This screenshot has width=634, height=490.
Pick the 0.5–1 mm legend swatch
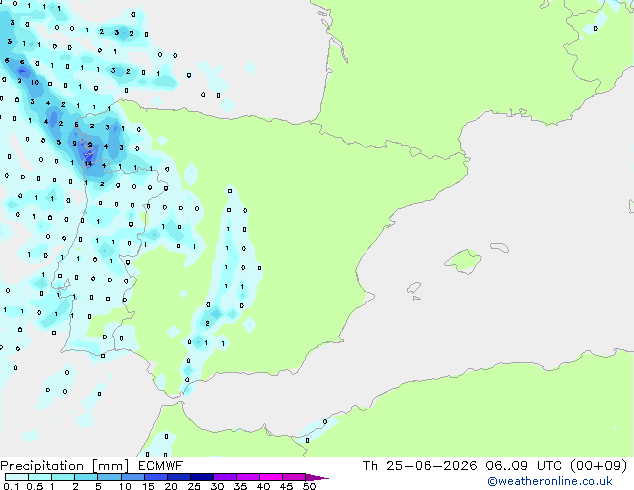point(40,477)
